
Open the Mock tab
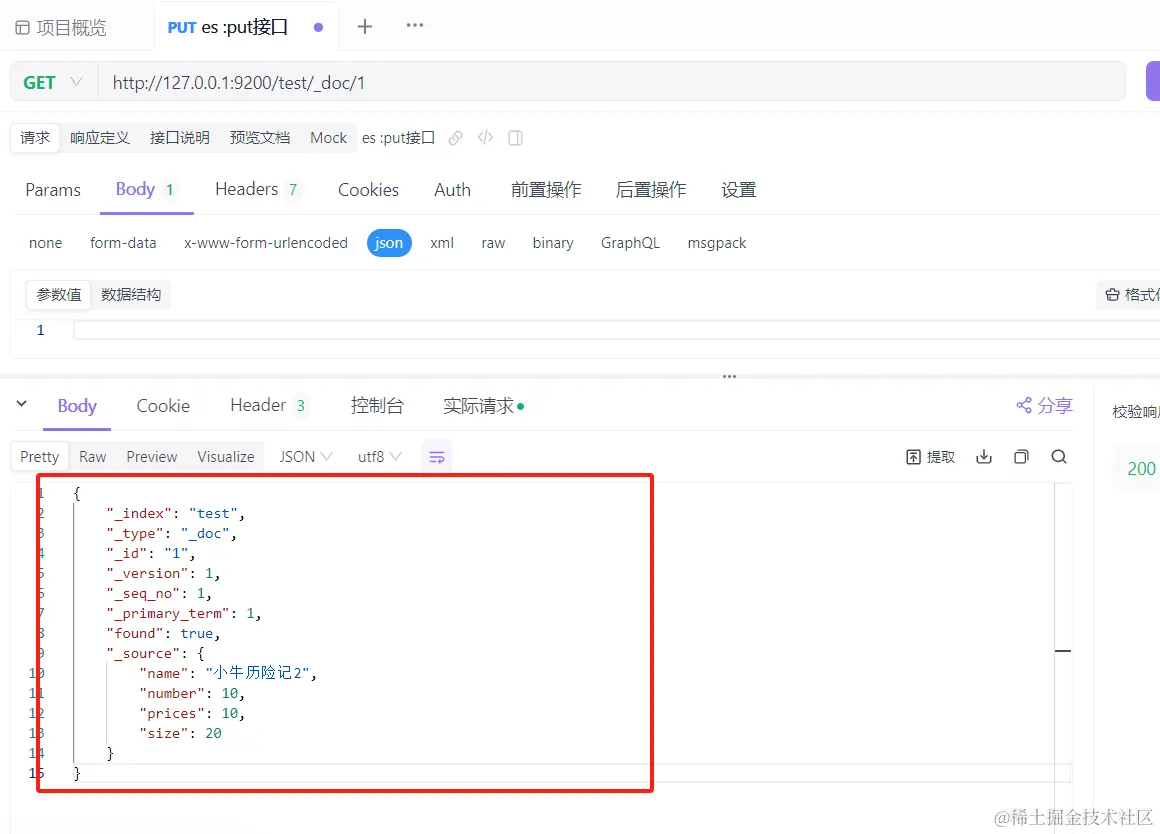pos(328,138)
